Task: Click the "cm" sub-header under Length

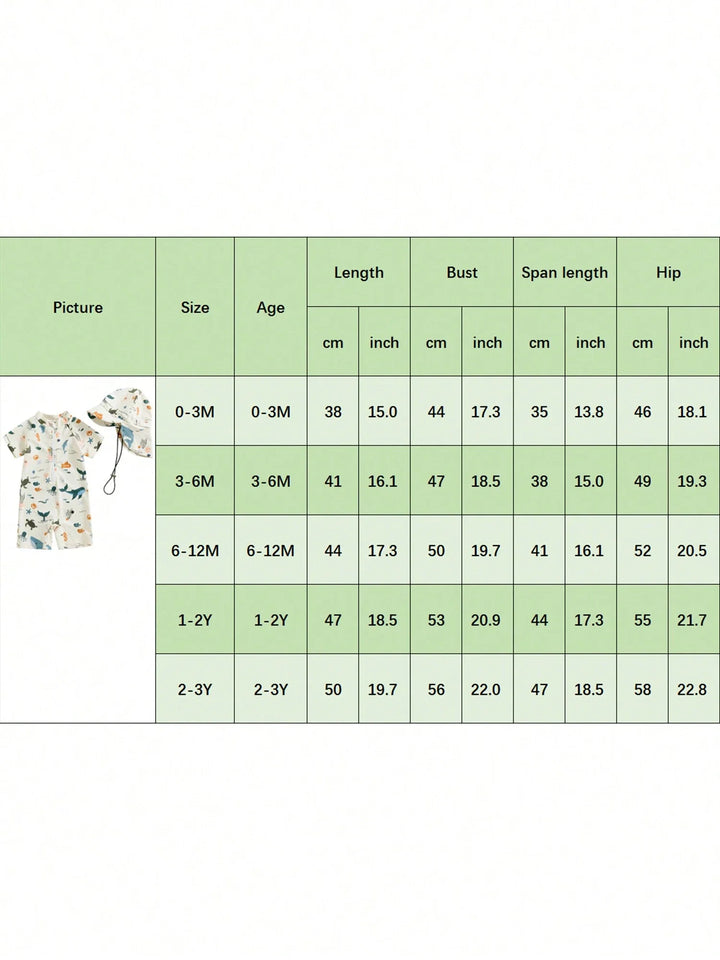Action: point(333,343)
